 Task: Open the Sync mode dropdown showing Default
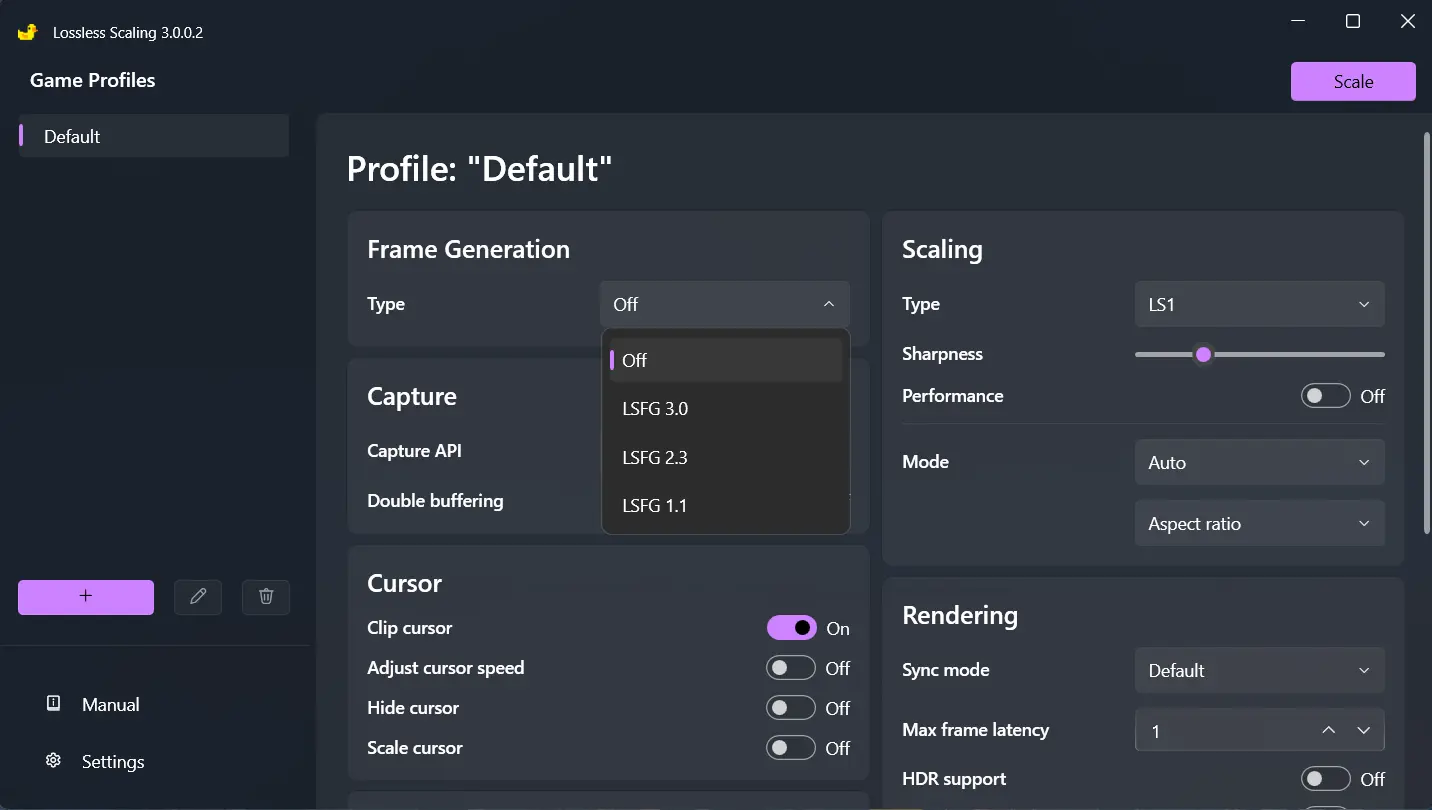(x=1259, y=670)
